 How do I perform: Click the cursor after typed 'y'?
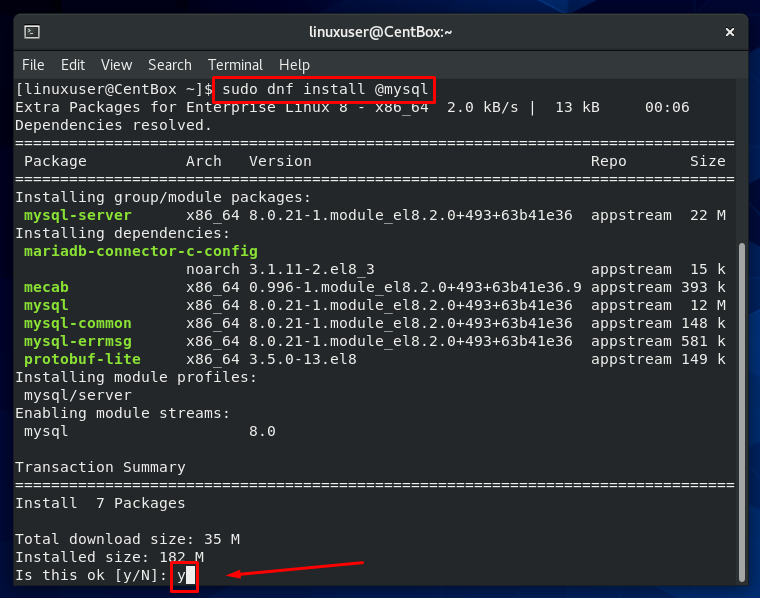(190, 575)
